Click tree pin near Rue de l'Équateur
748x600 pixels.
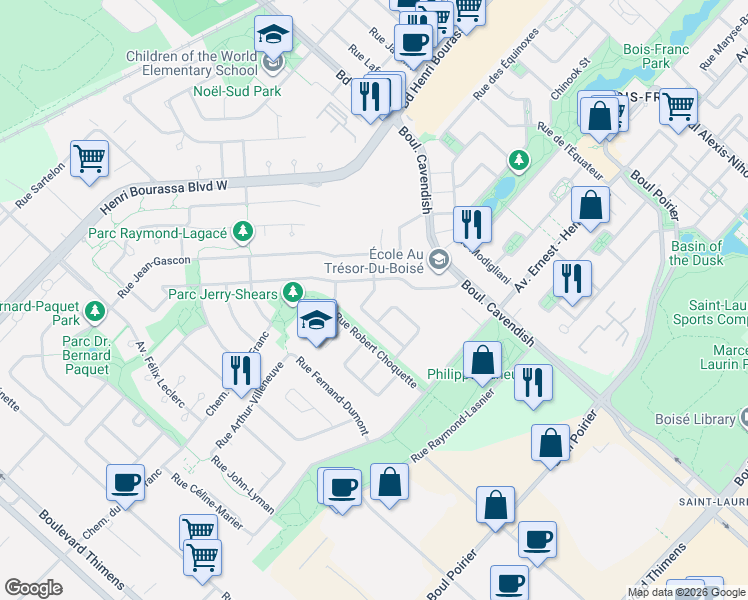point(519,160)
